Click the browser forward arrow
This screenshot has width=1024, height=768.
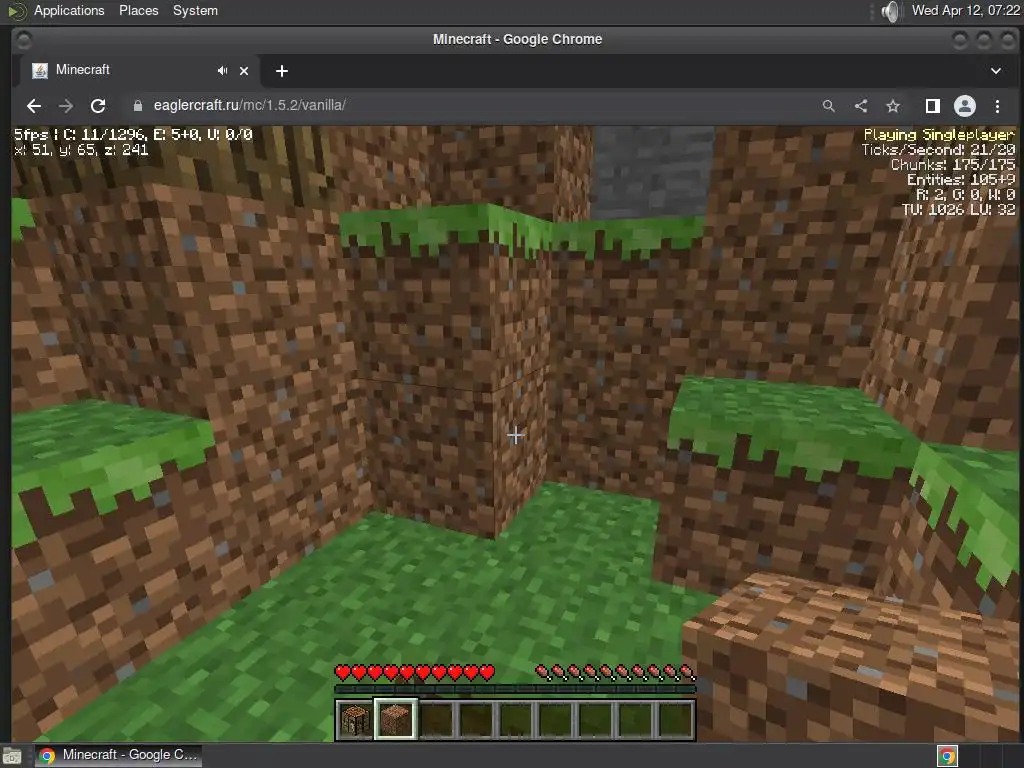coord(66,106)
